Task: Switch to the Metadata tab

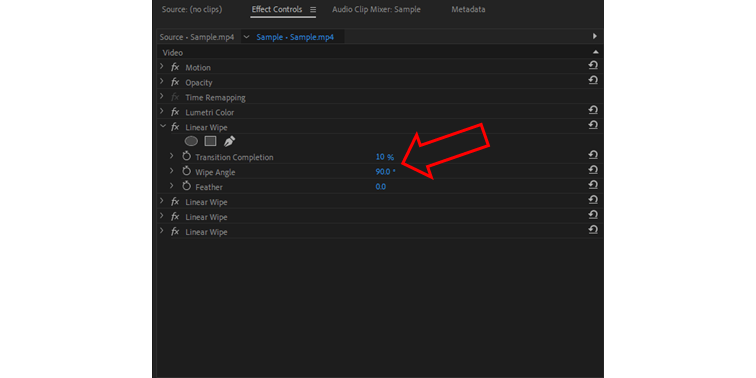Action: [468, 10]
